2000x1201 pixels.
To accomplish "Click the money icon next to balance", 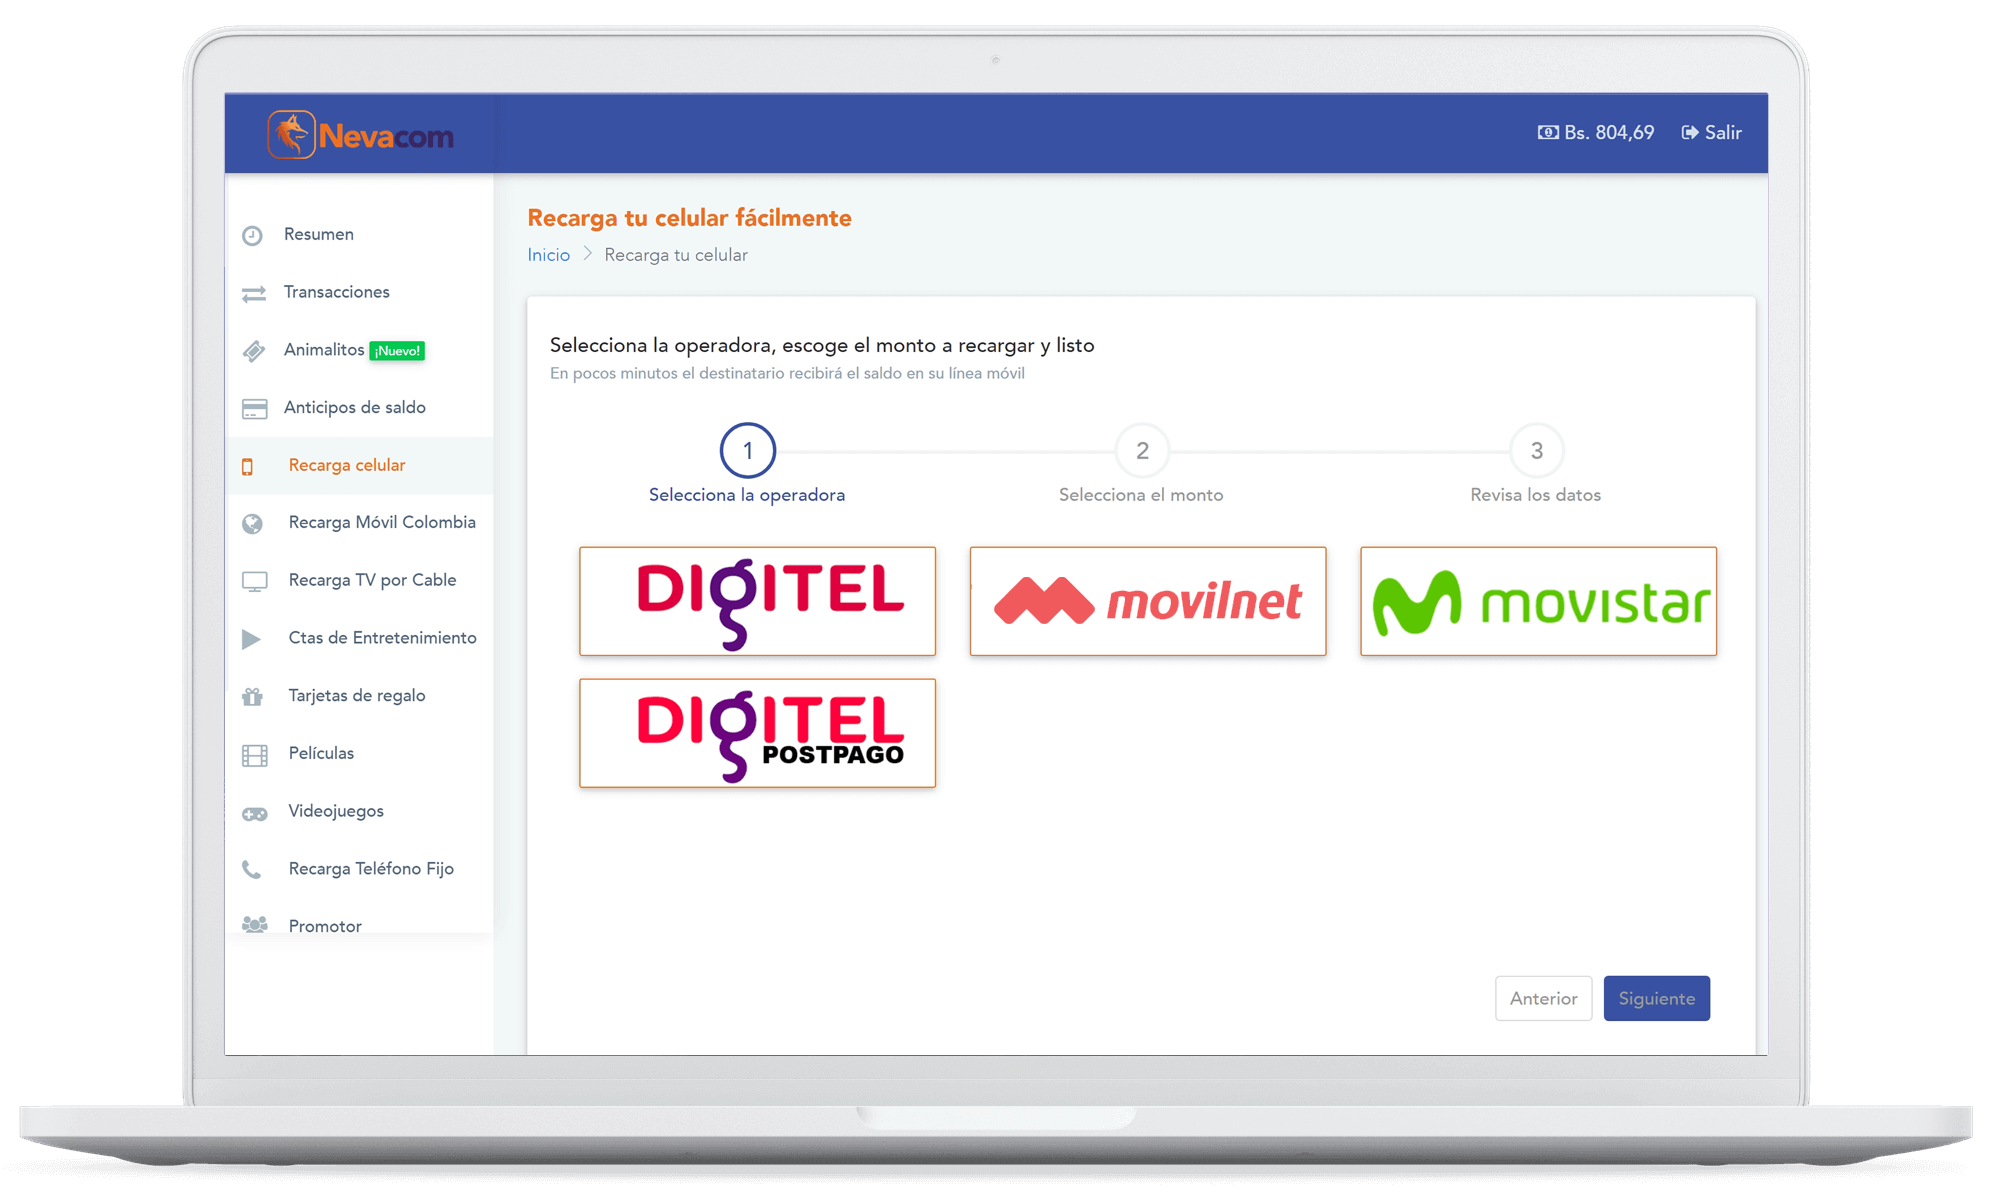I will coord(1547,133).
